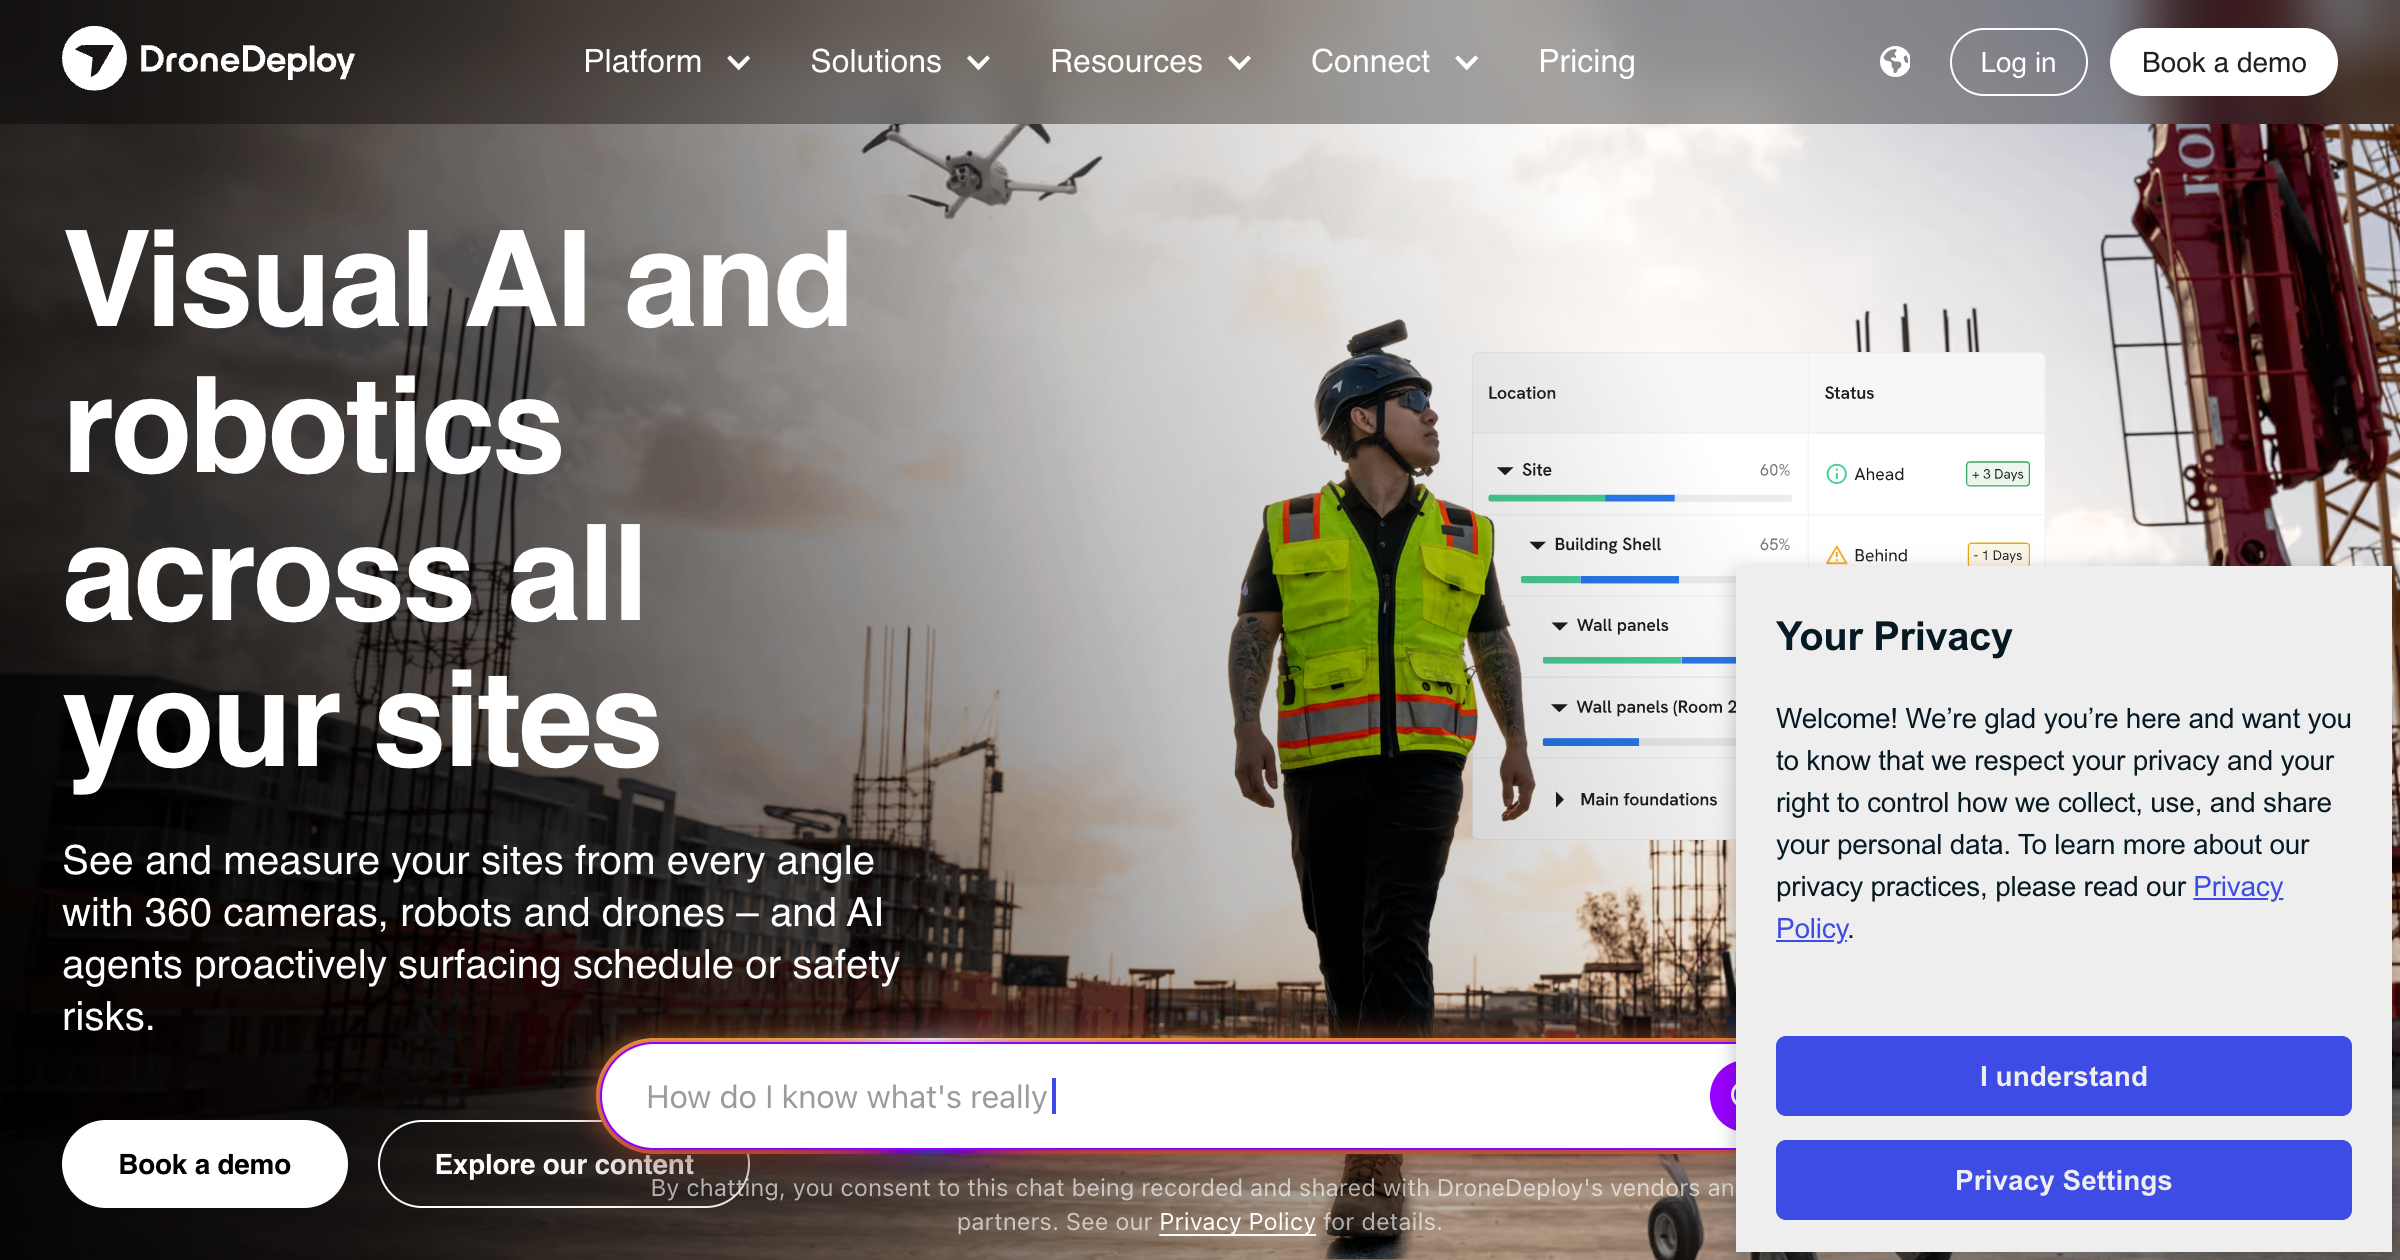2400x1260 pixels.
Task: Click the I understand button
Action: 2064,1076
